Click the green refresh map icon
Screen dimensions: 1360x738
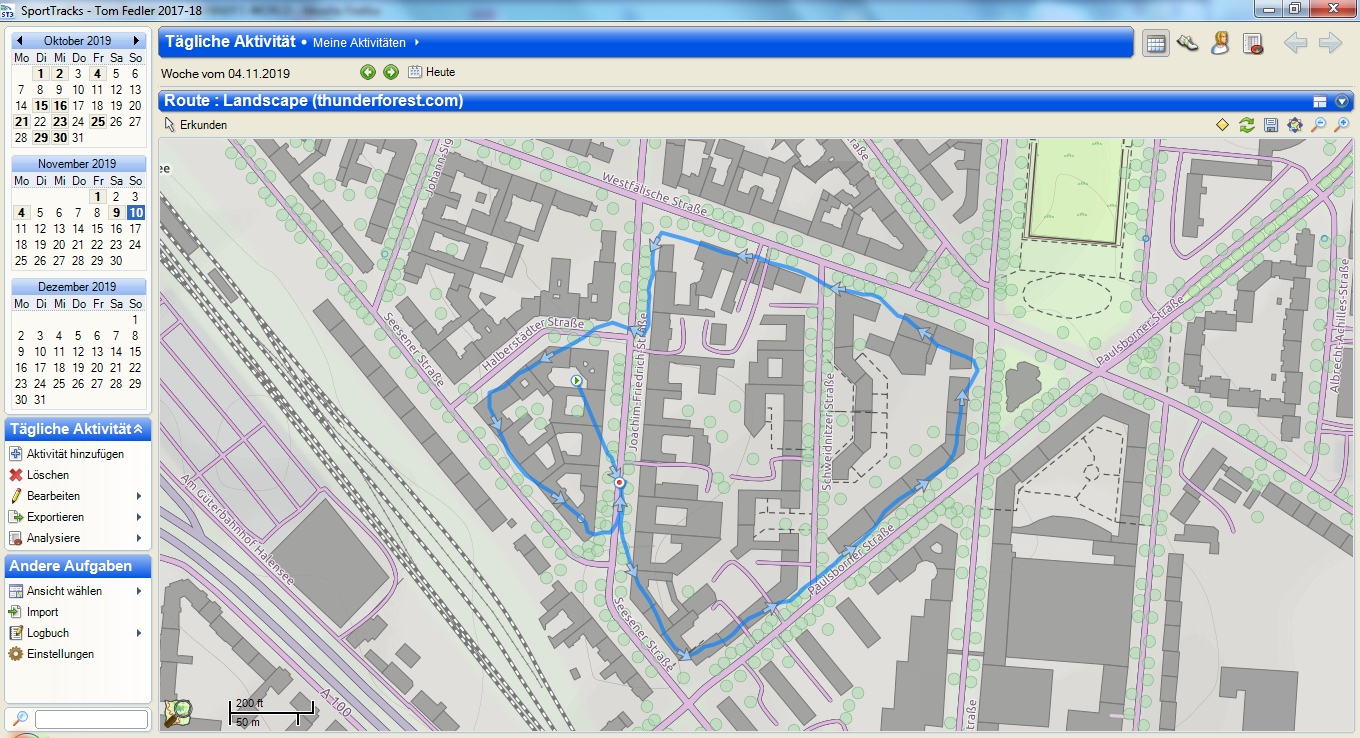(x=1246, y=125)
